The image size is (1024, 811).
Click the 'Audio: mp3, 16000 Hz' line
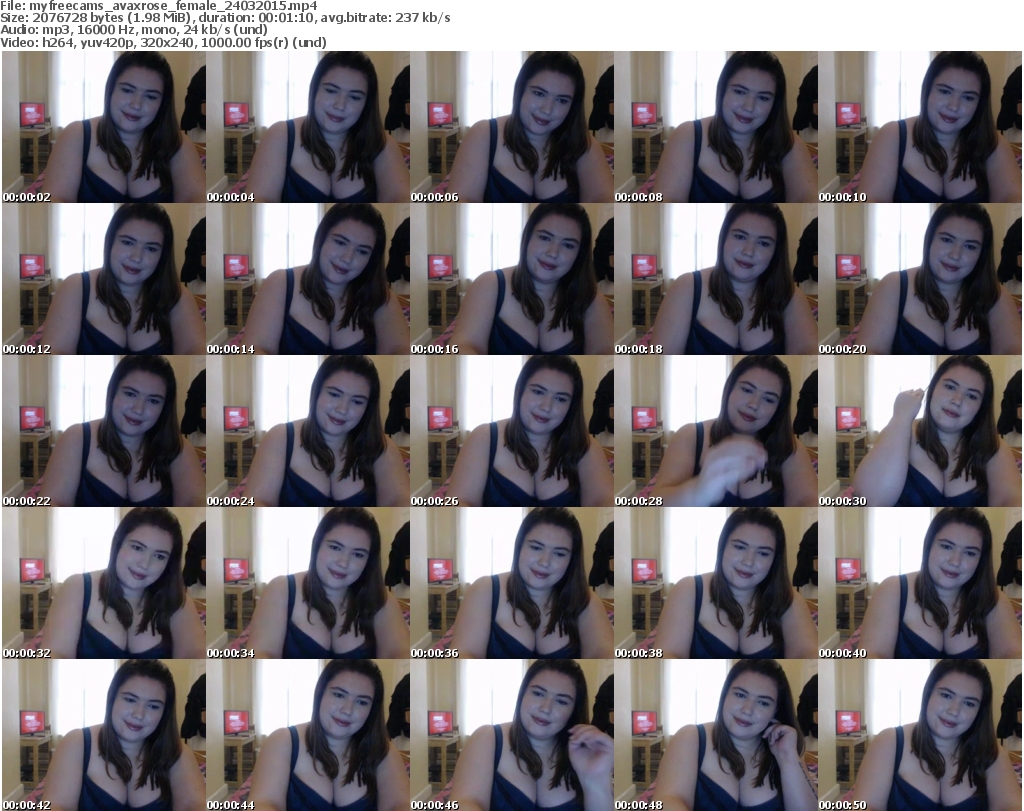(x=134, y=30)
